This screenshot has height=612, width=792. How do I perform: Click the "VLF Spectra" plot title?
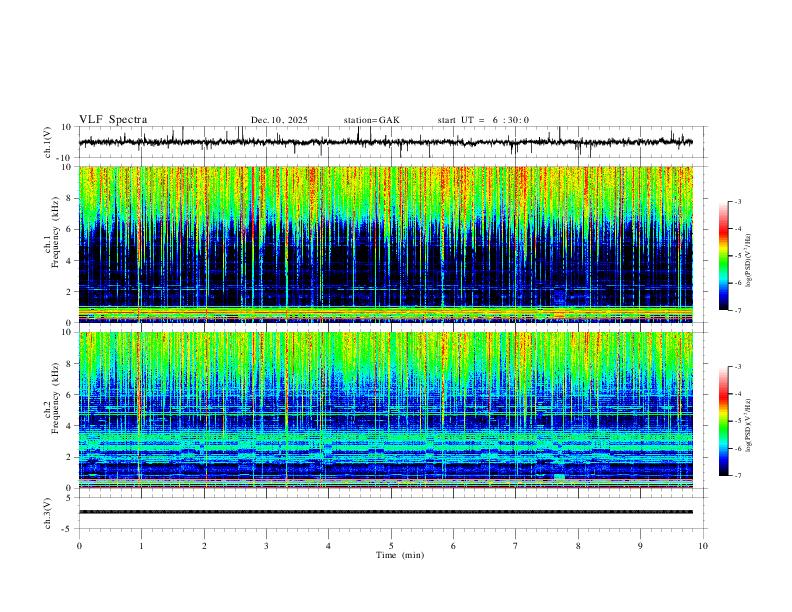(x=113, y=120)
